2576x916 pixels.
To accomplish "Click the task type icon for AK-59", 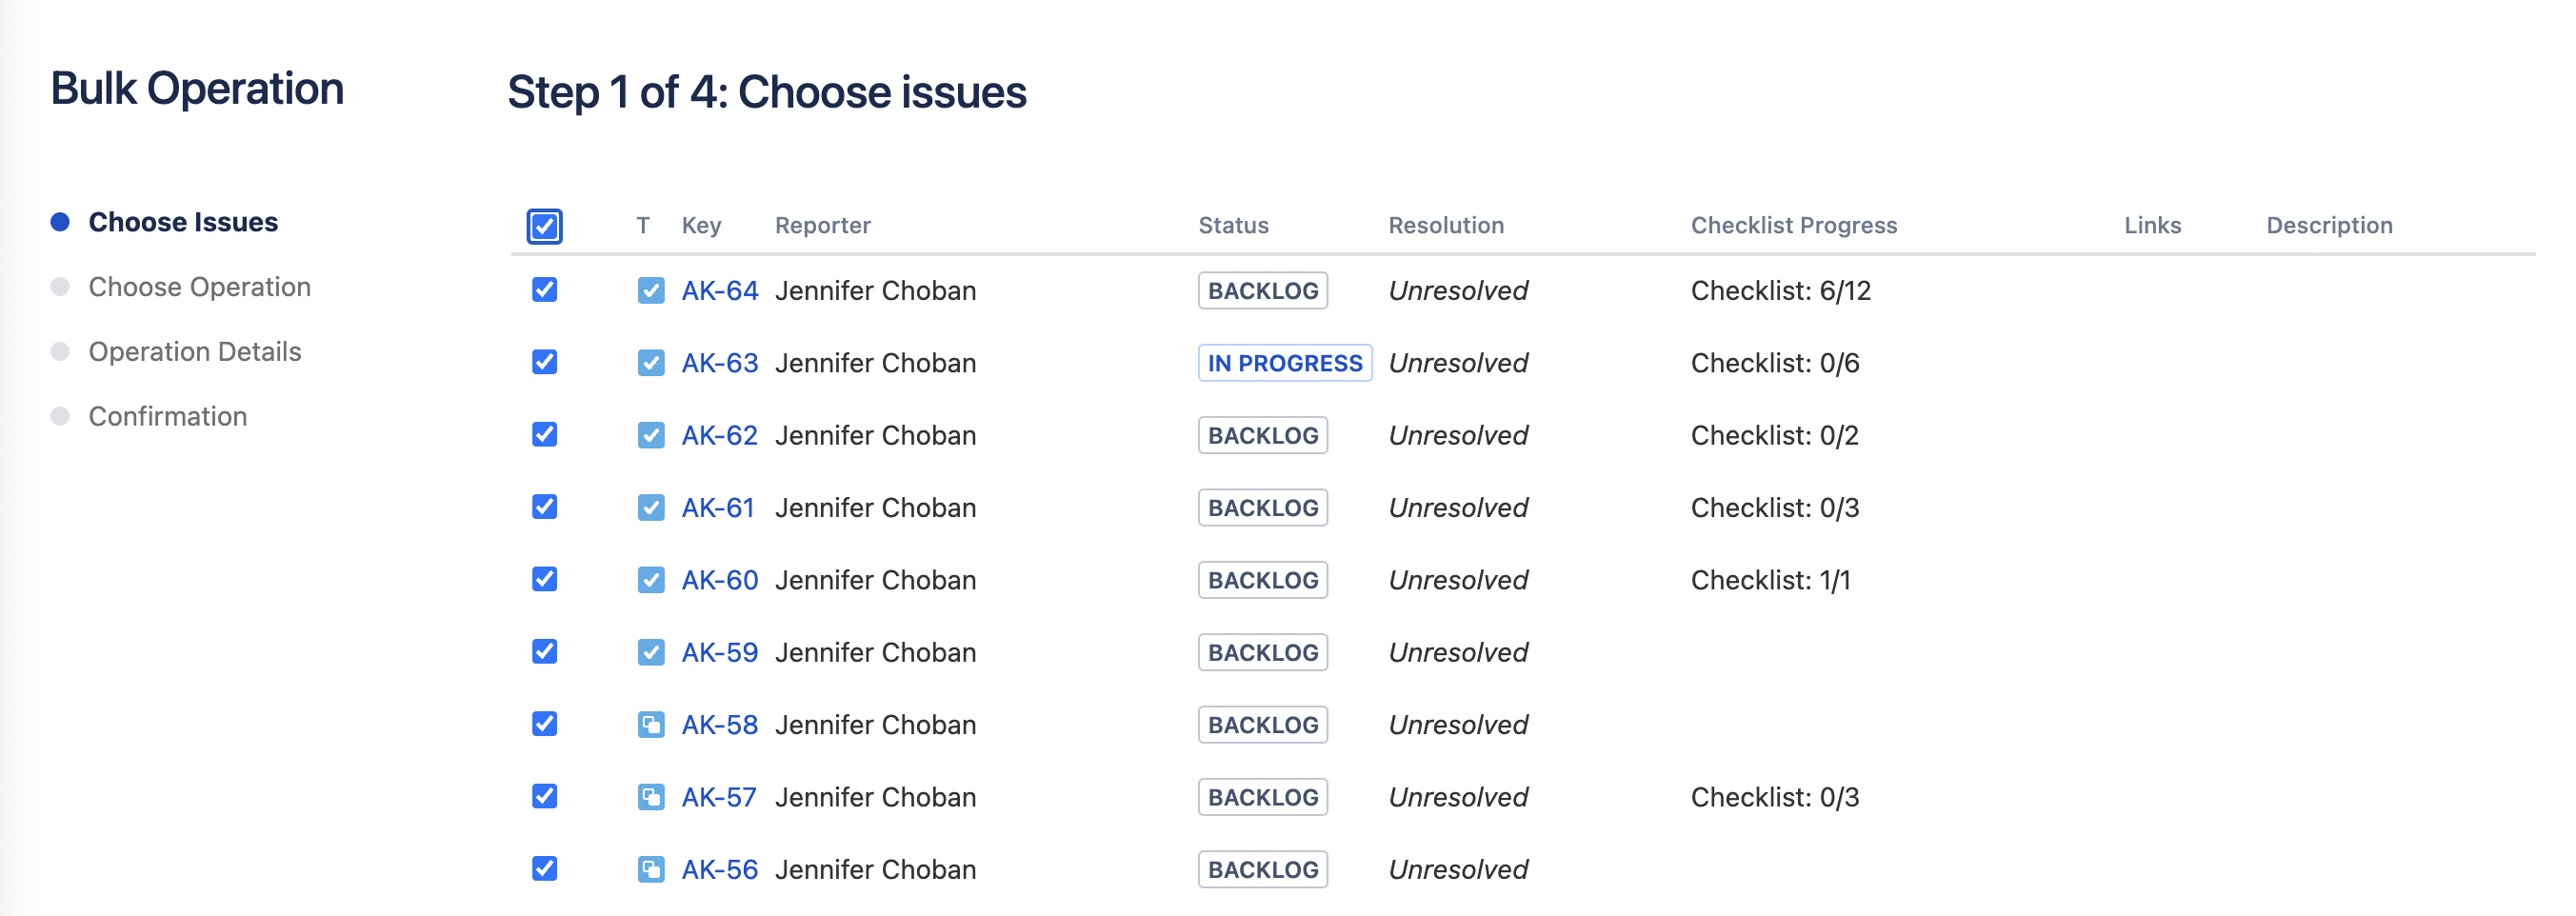I will tap(650, 653).
